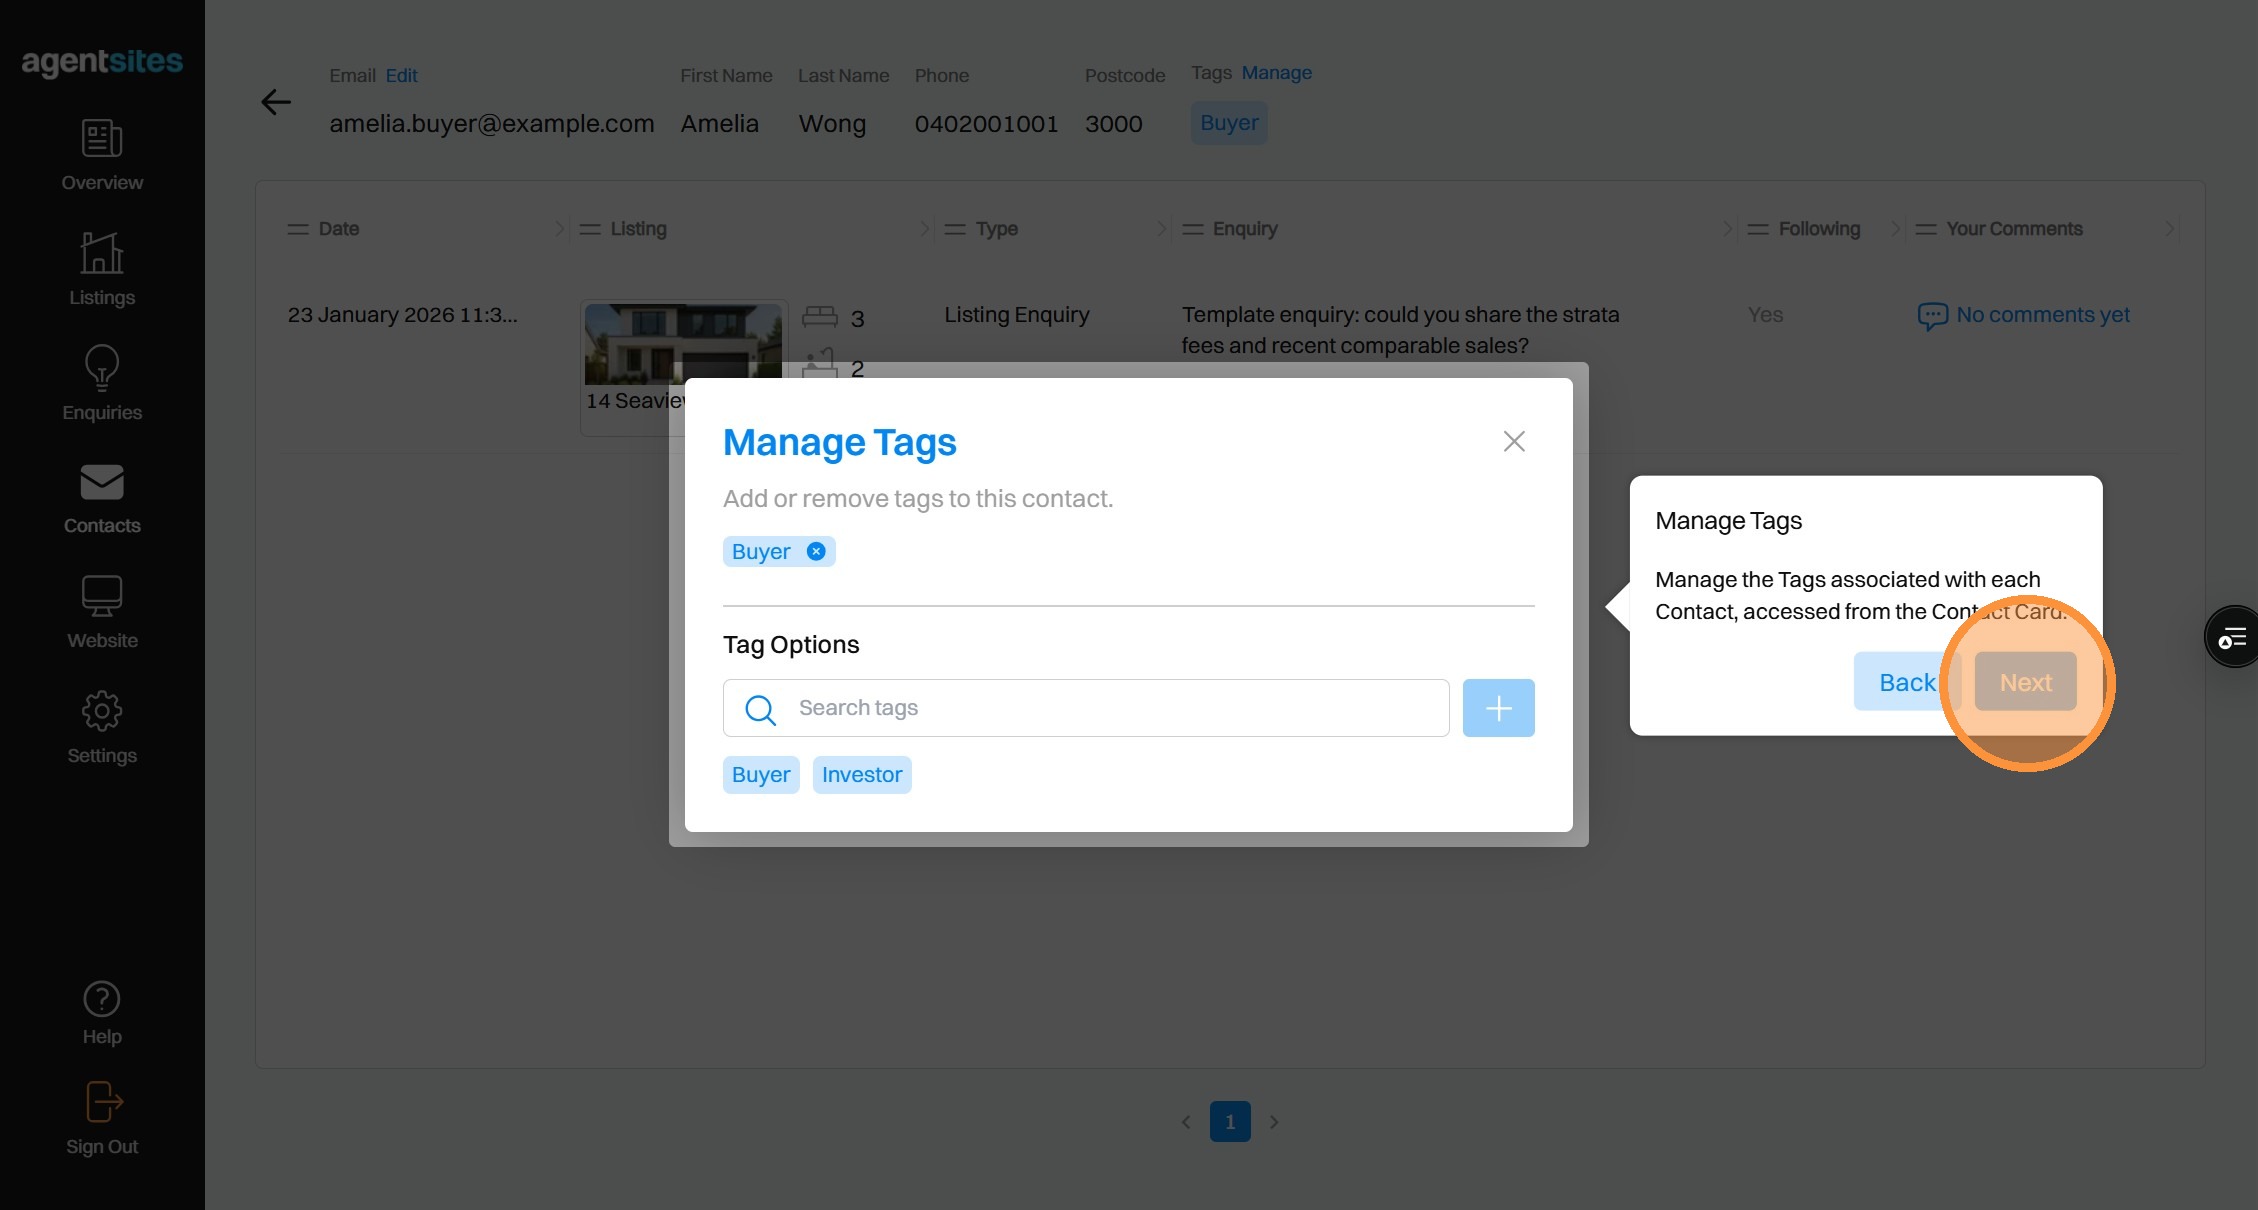
Task: Go to Listings in the sidebar
Action: (x=102, y=254)
